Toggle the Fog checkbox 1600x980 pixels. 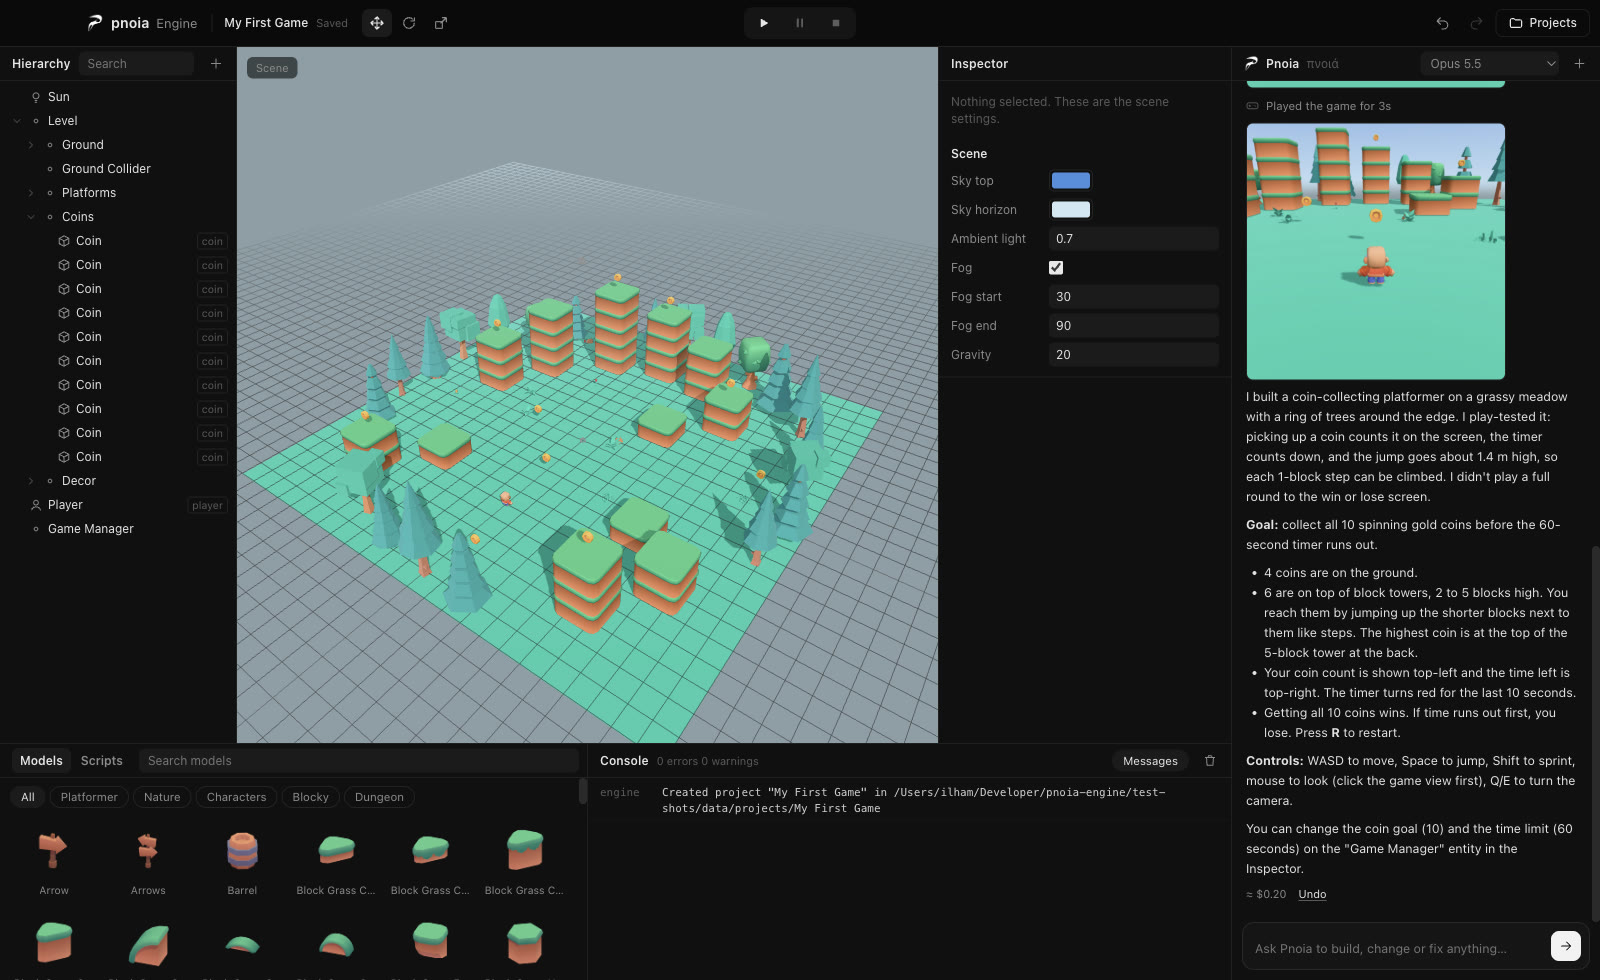click(1056, 268)
